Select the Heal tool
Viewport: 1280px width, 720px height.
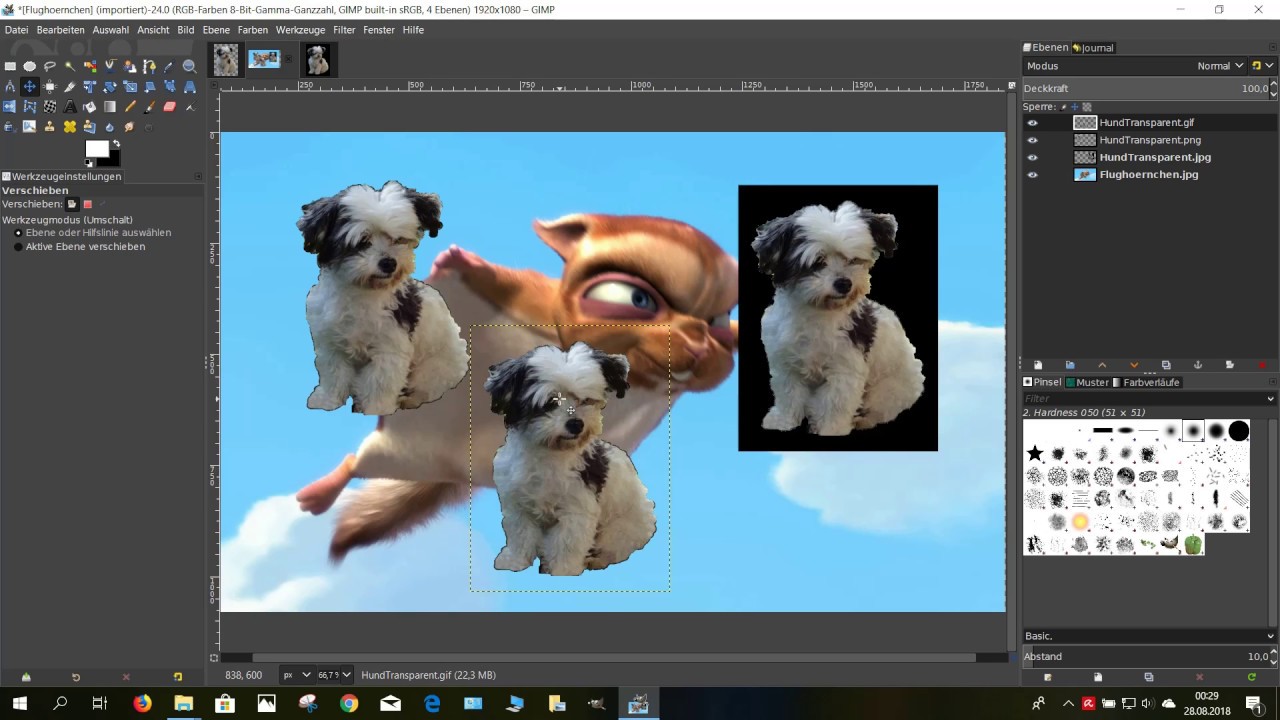[70, 127]
